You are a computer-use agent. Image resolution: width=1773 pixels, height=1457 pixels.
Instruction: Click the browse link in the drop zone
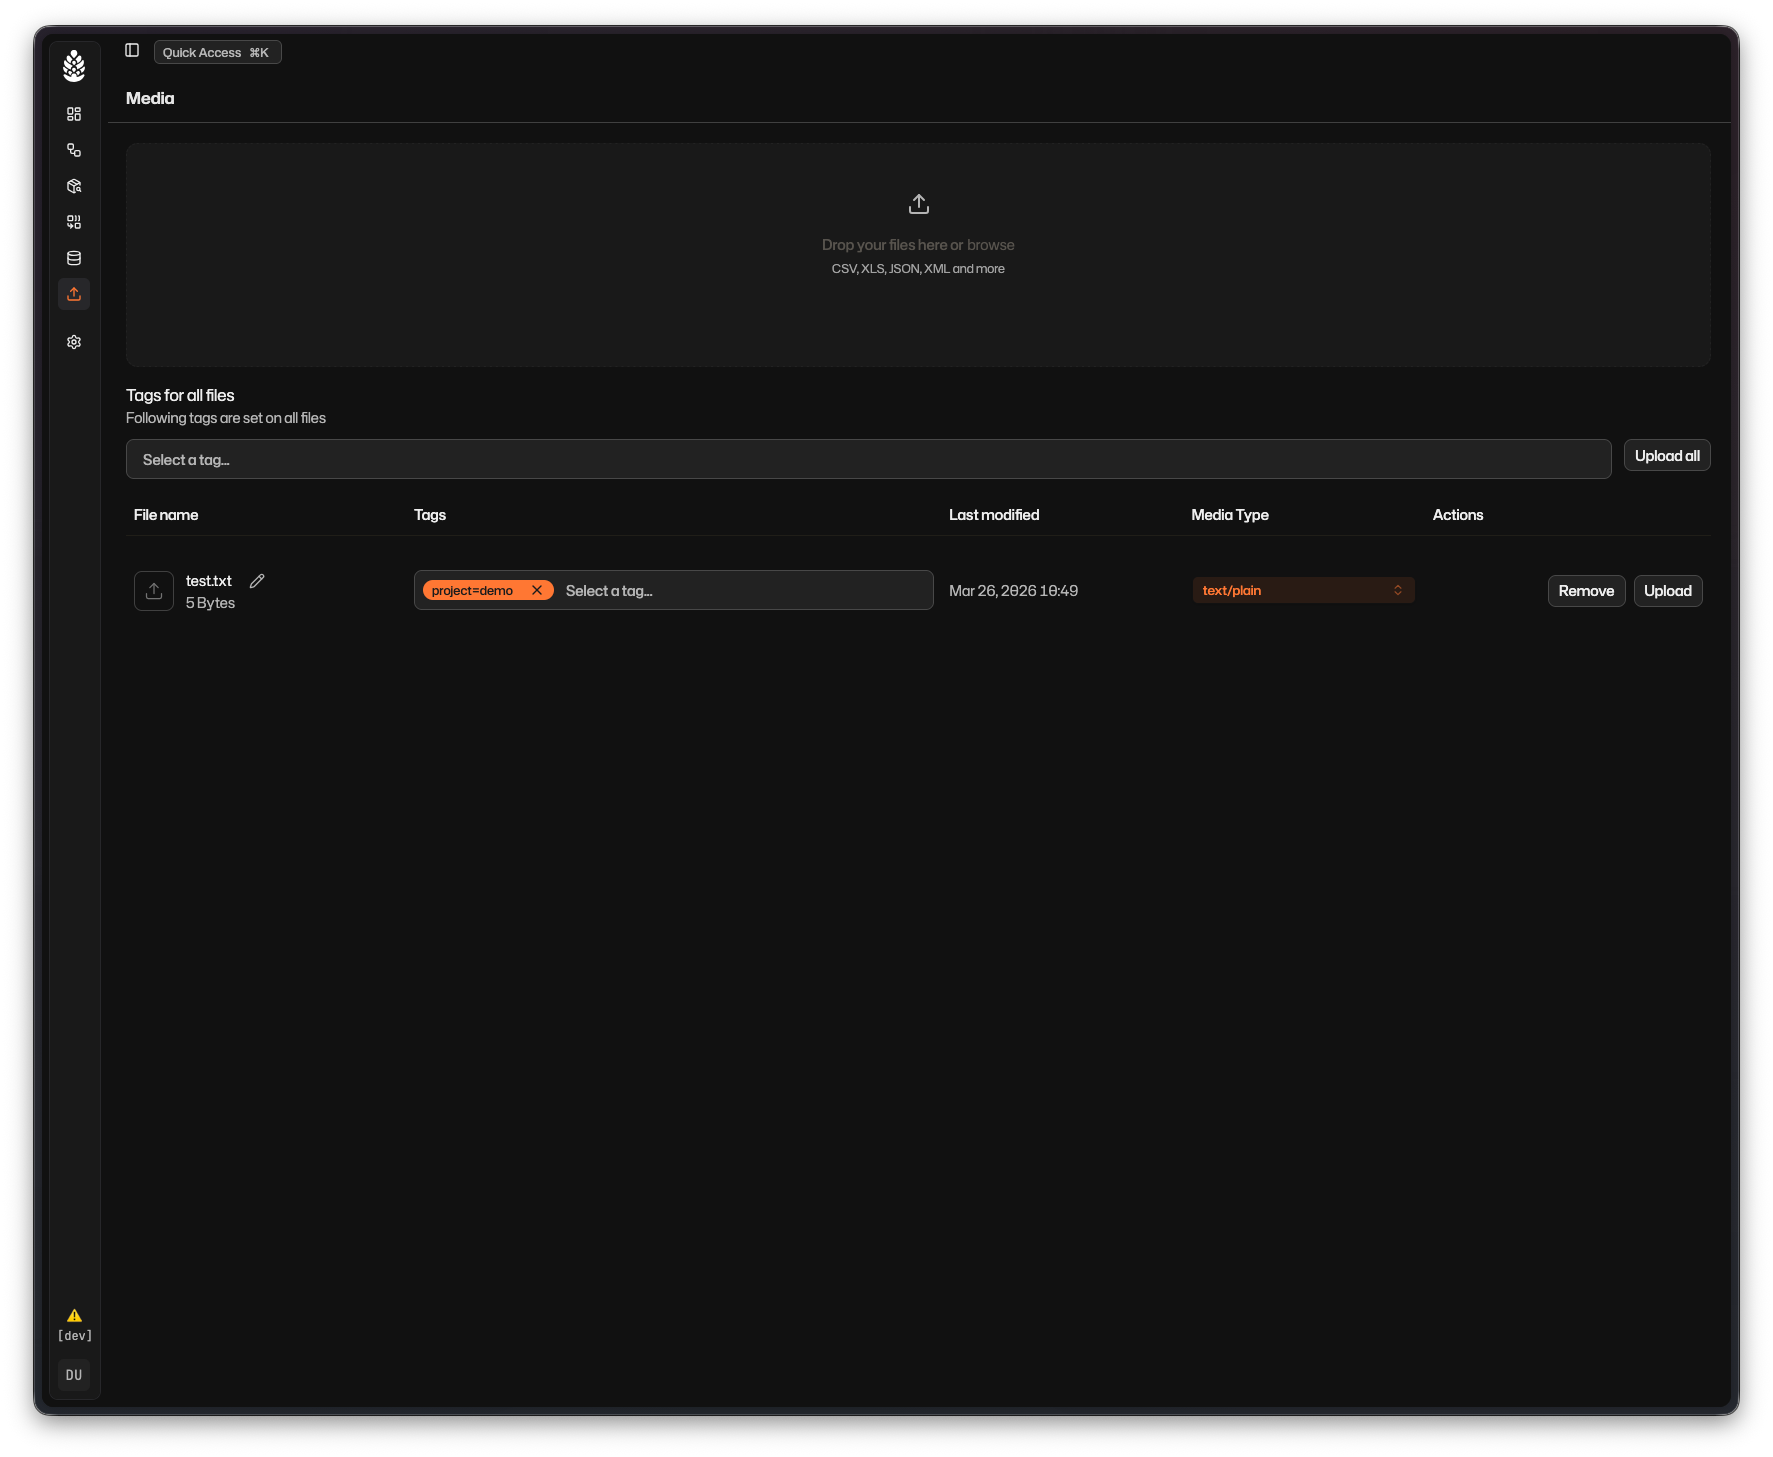point(993,244)
